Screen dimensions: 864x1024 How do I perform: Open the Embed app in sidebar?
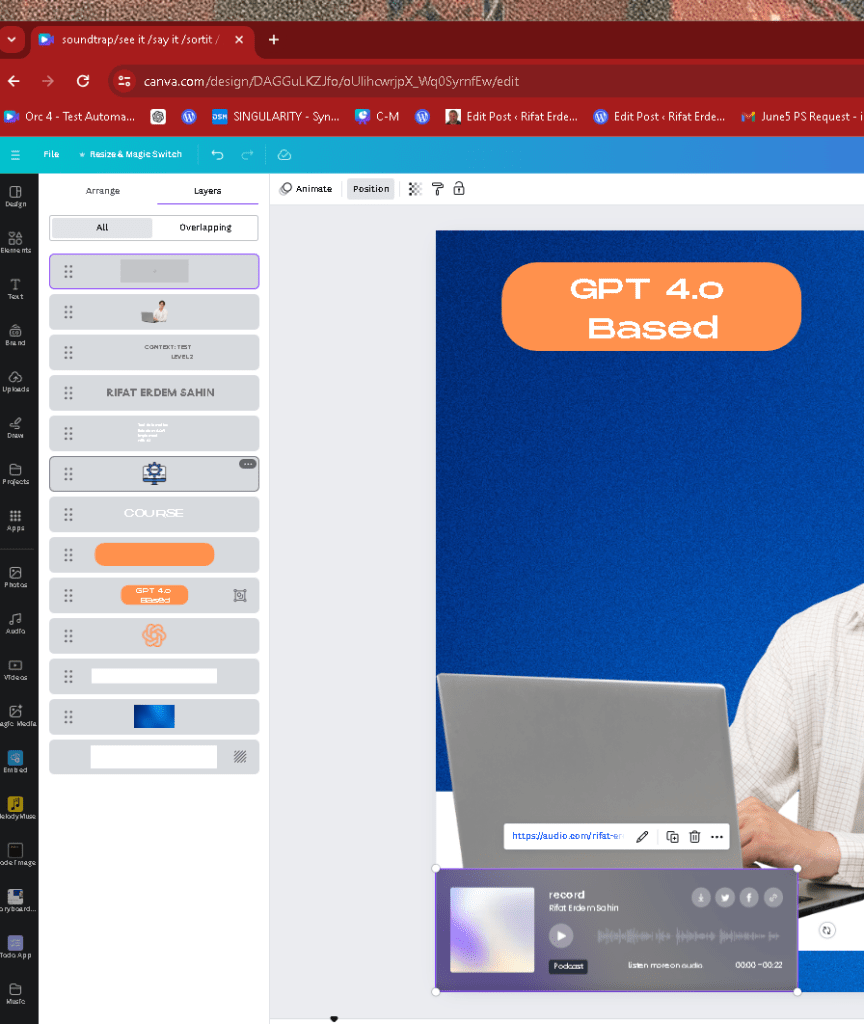point(16,762)
